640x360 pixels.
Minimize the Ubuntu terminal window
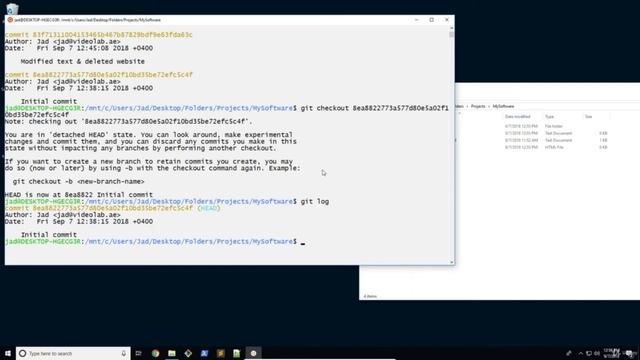click(416, 20)
